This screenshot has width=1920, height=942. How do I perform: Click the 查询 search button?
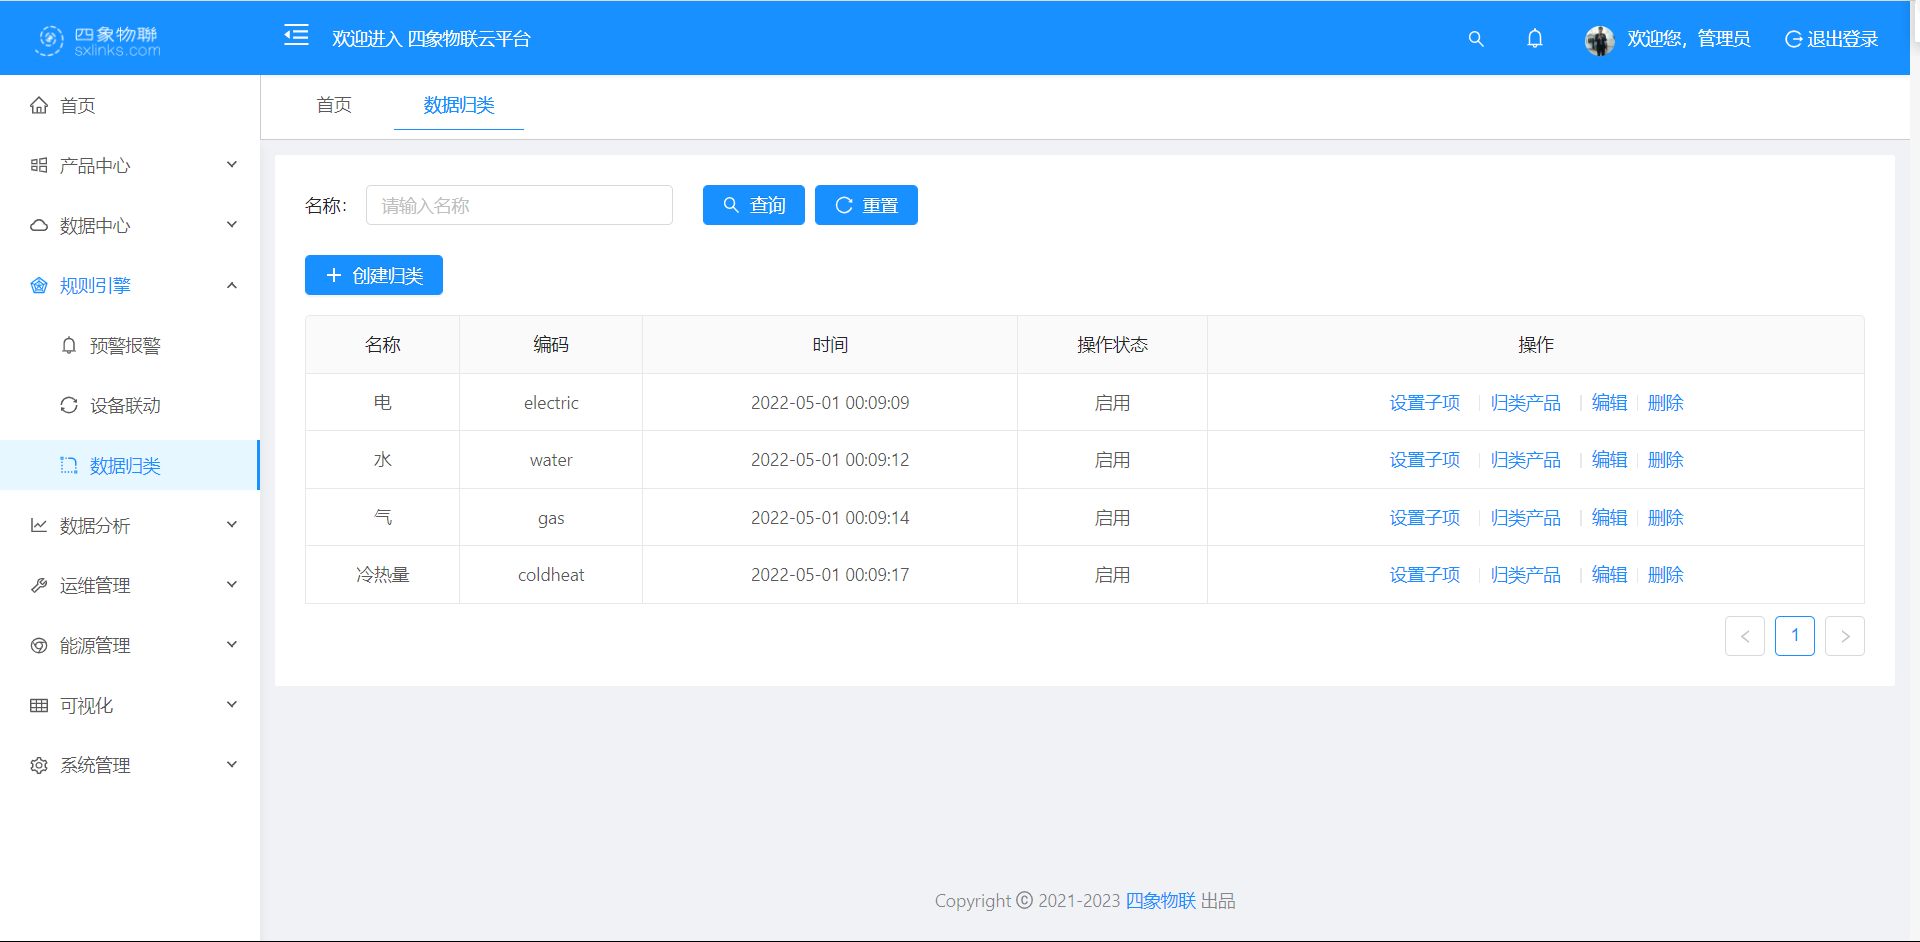point(754,206)
